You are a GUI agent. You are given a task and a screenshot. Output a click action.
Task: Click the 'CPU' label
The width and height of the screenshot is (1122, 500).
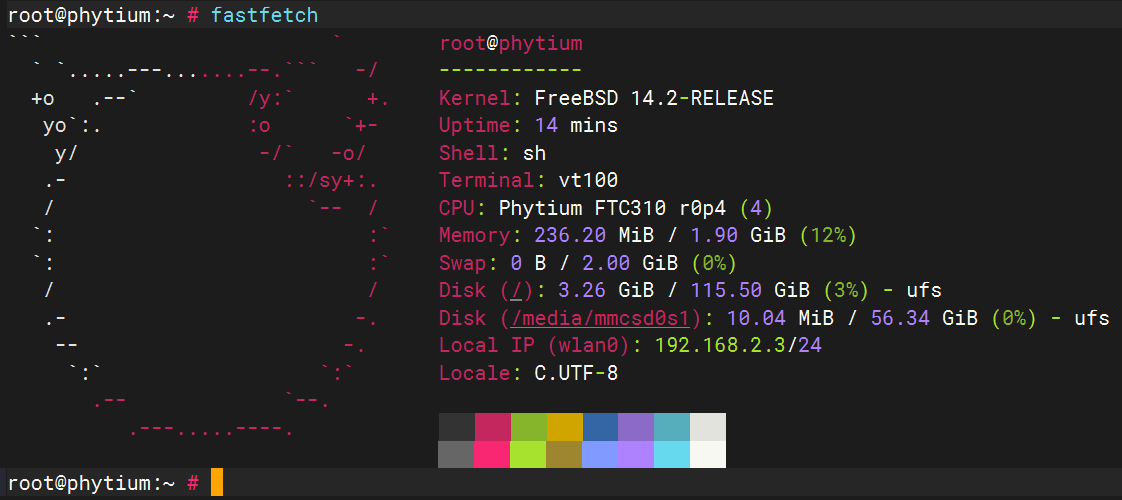tap(457, 208)
